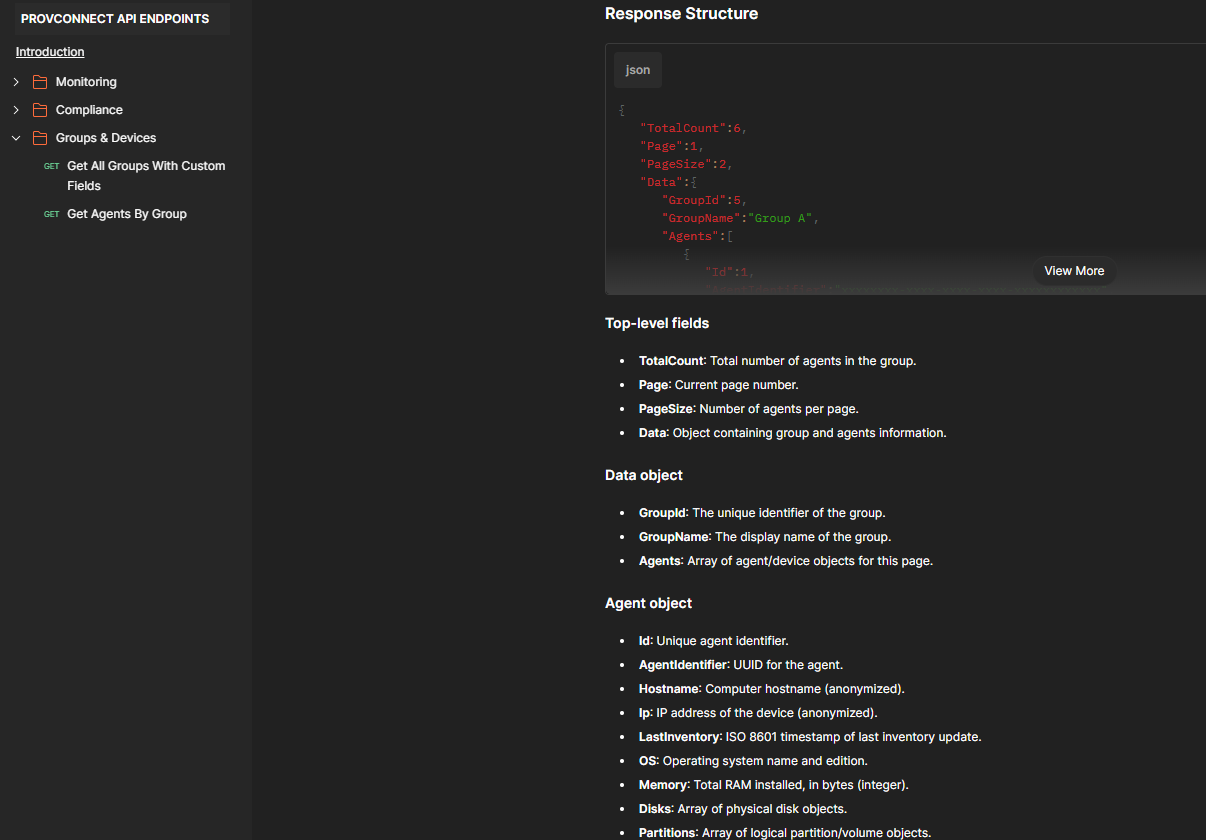Viewport: 1206px width, 840px height.
Task: Select the Monitoring folder name
Action: 86,82
